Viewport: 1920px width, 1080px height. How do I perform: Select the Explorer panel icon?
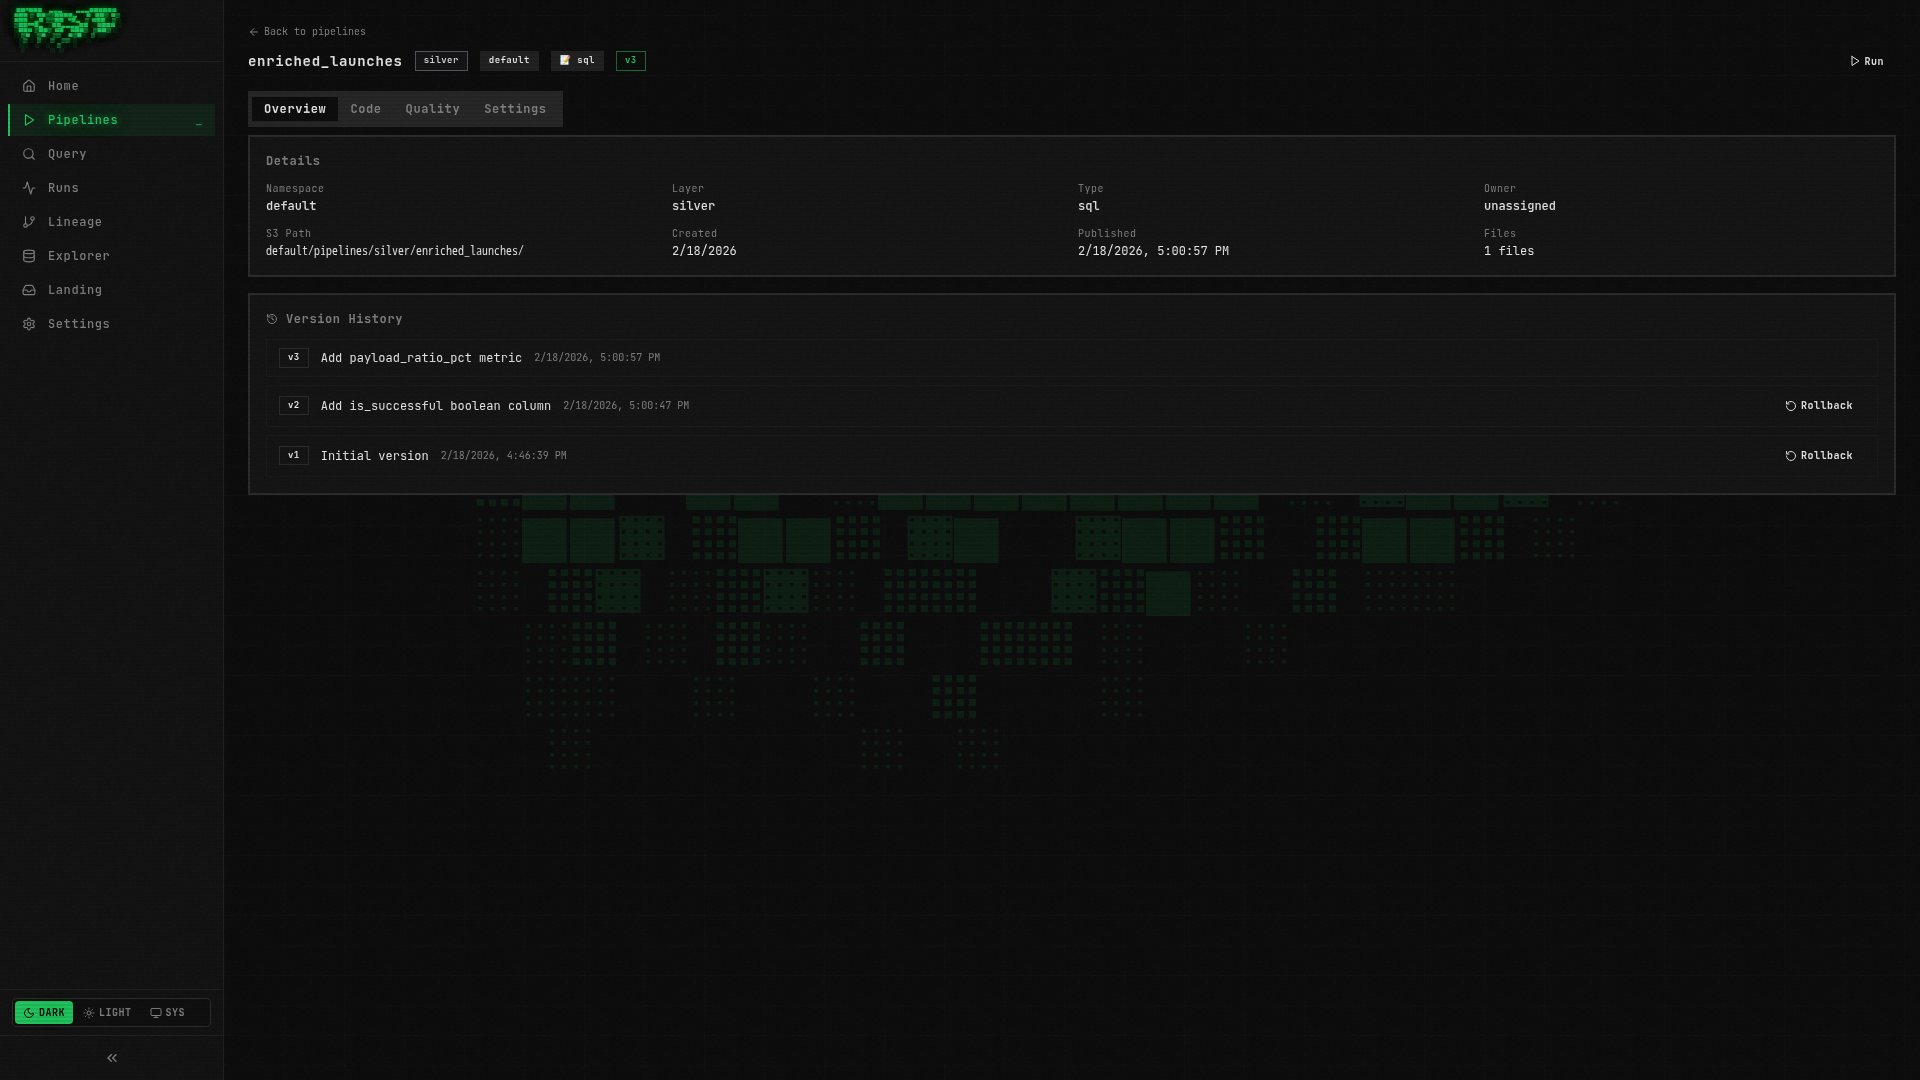click(x=30, y=256)
